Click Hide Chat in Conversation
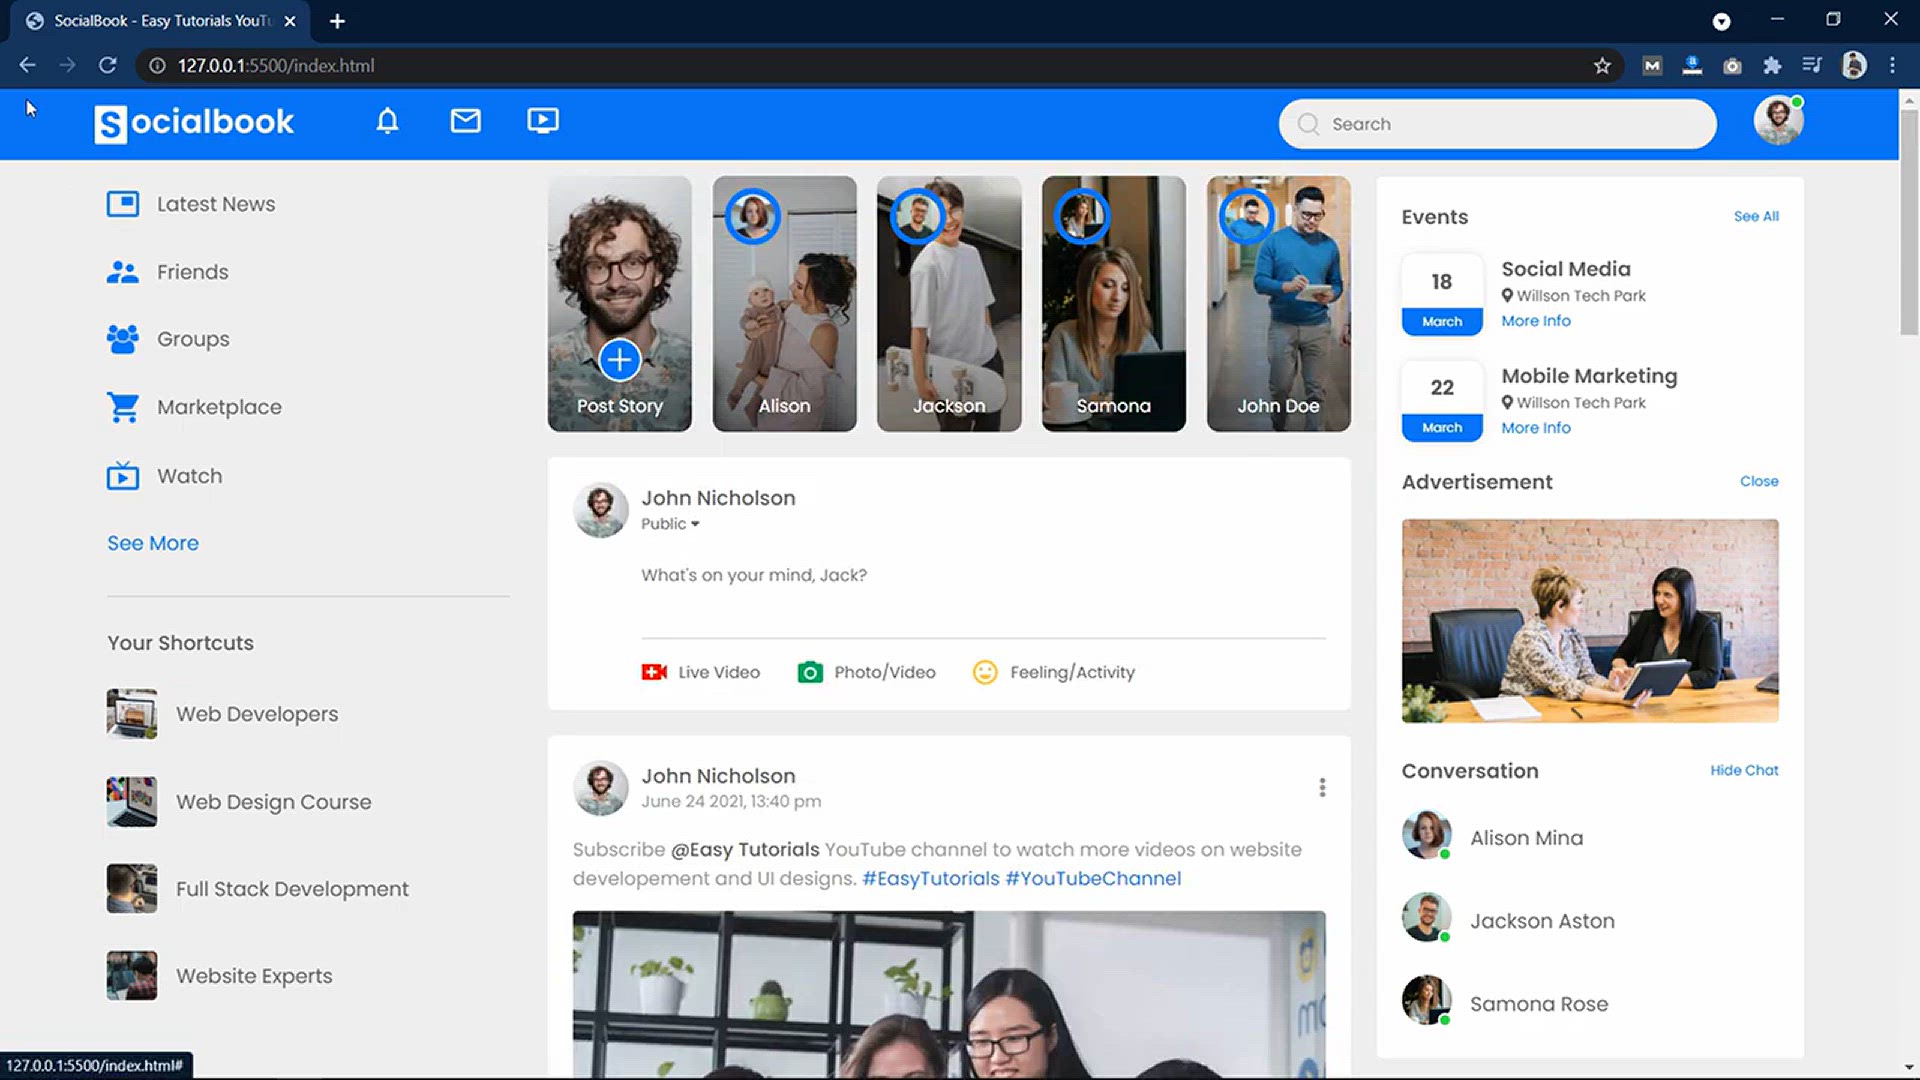The height and width of the screenshot is (1080, 1920). point(1744,770)
